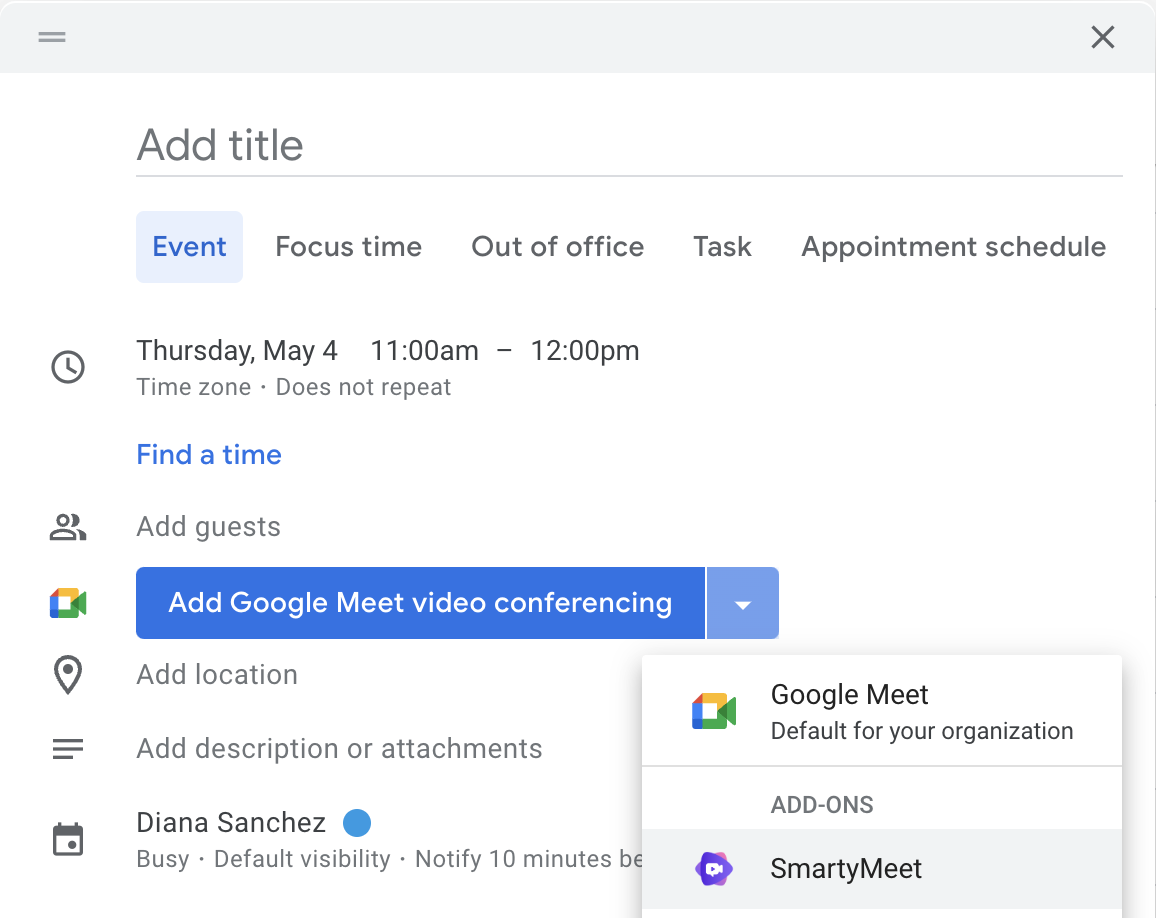Viewport: 1156px width, 918px height.
Task: Select the Event tab
Action: (x=189, y=247)
